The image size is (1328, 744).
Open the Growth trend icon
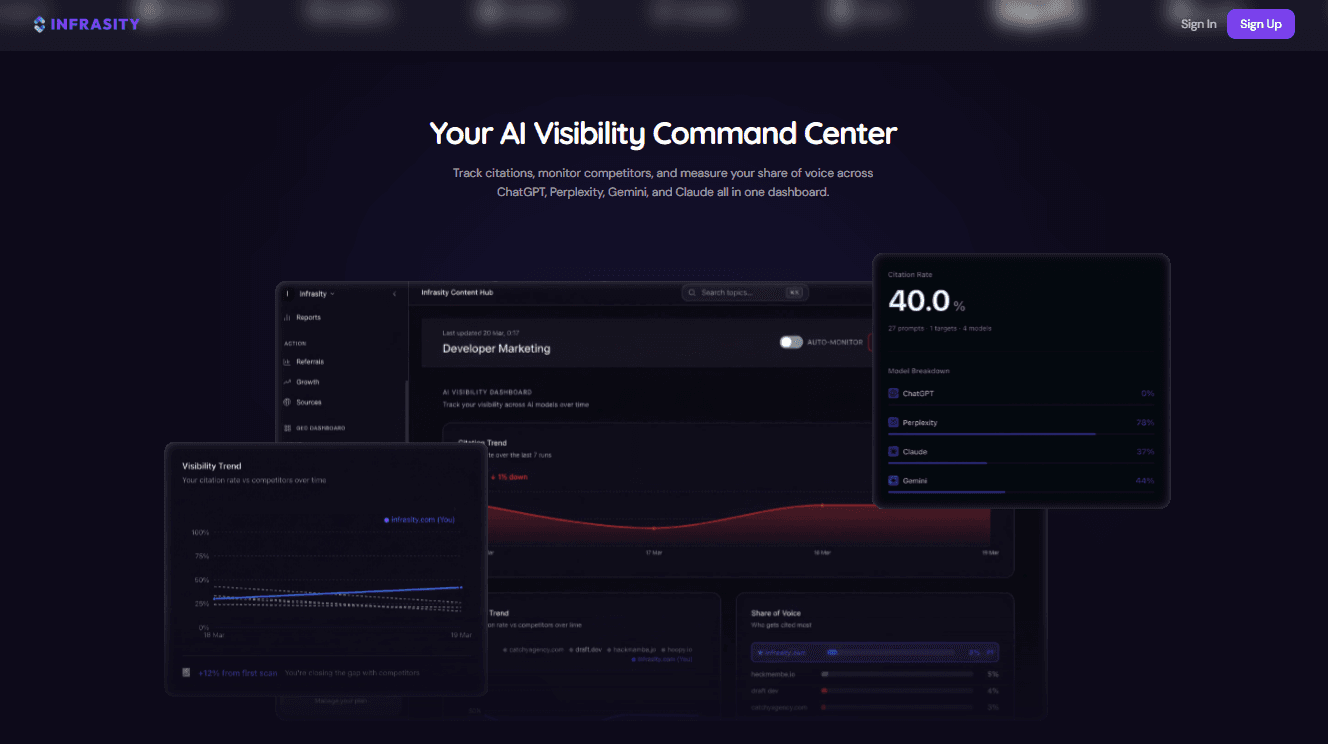[287, 382]
